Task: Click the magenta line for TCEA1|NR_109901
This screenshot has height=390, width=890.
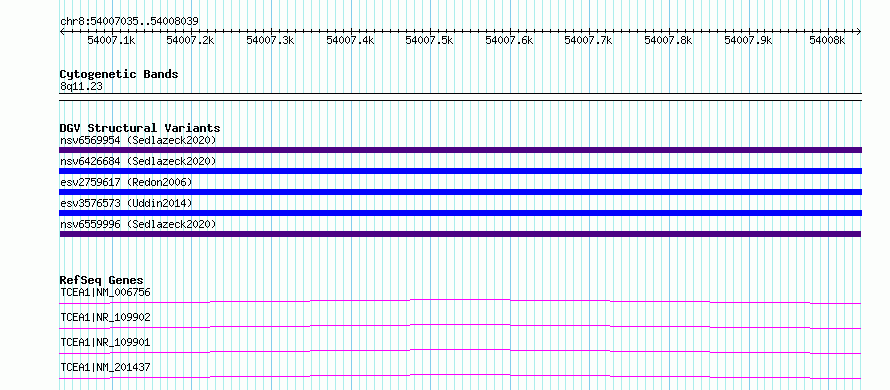Action: [460, 351]
